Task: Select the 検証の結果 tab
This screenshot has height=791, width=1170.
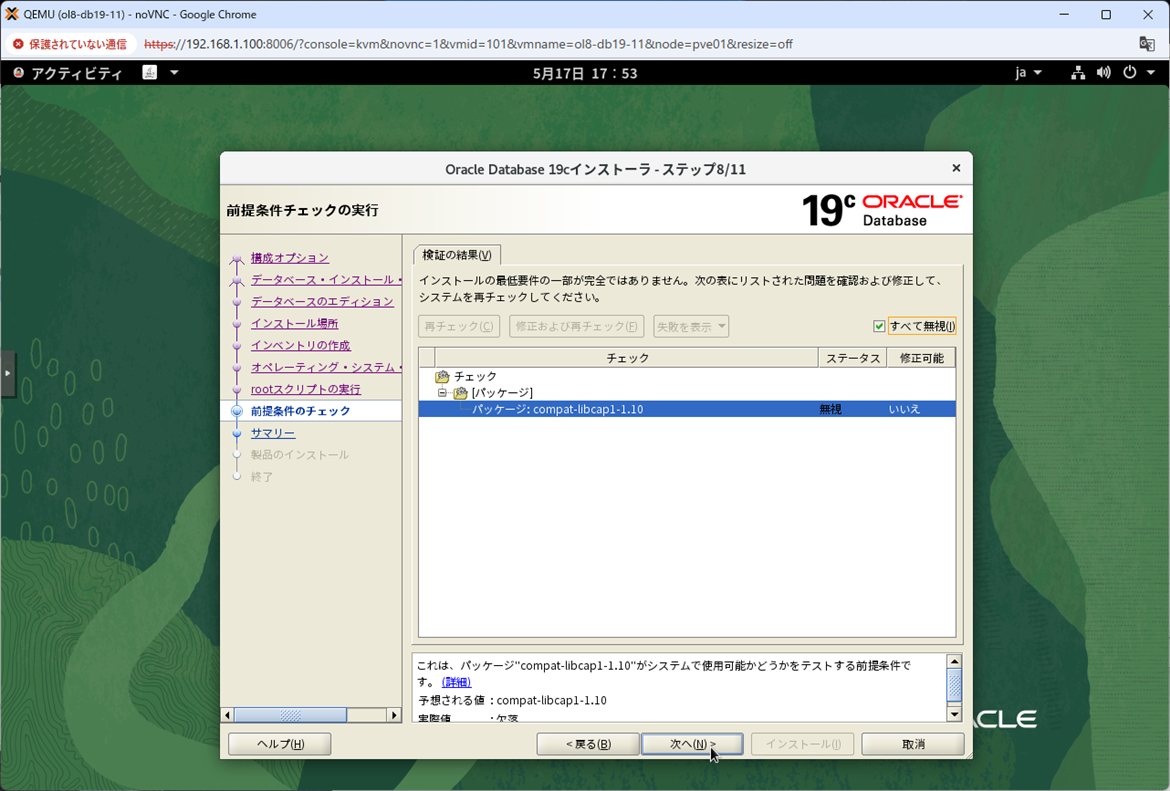Action: 457,255
